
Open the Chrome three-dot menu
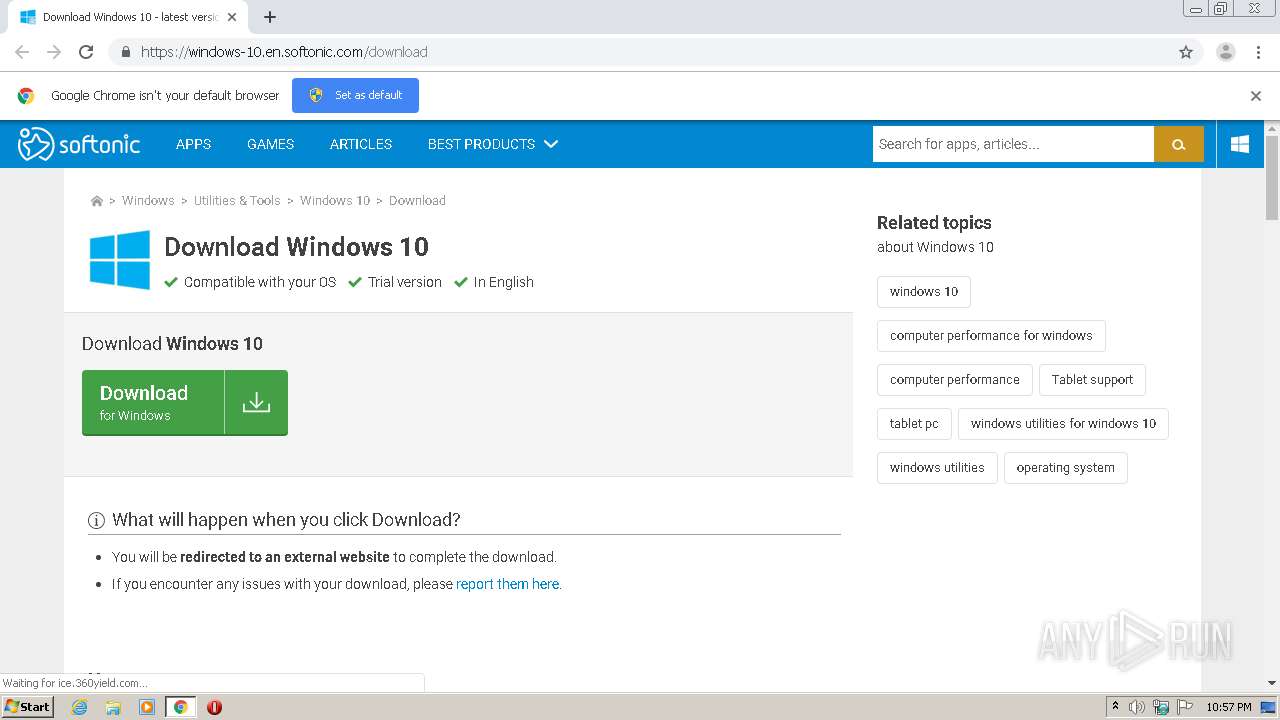coord(1257,52)
